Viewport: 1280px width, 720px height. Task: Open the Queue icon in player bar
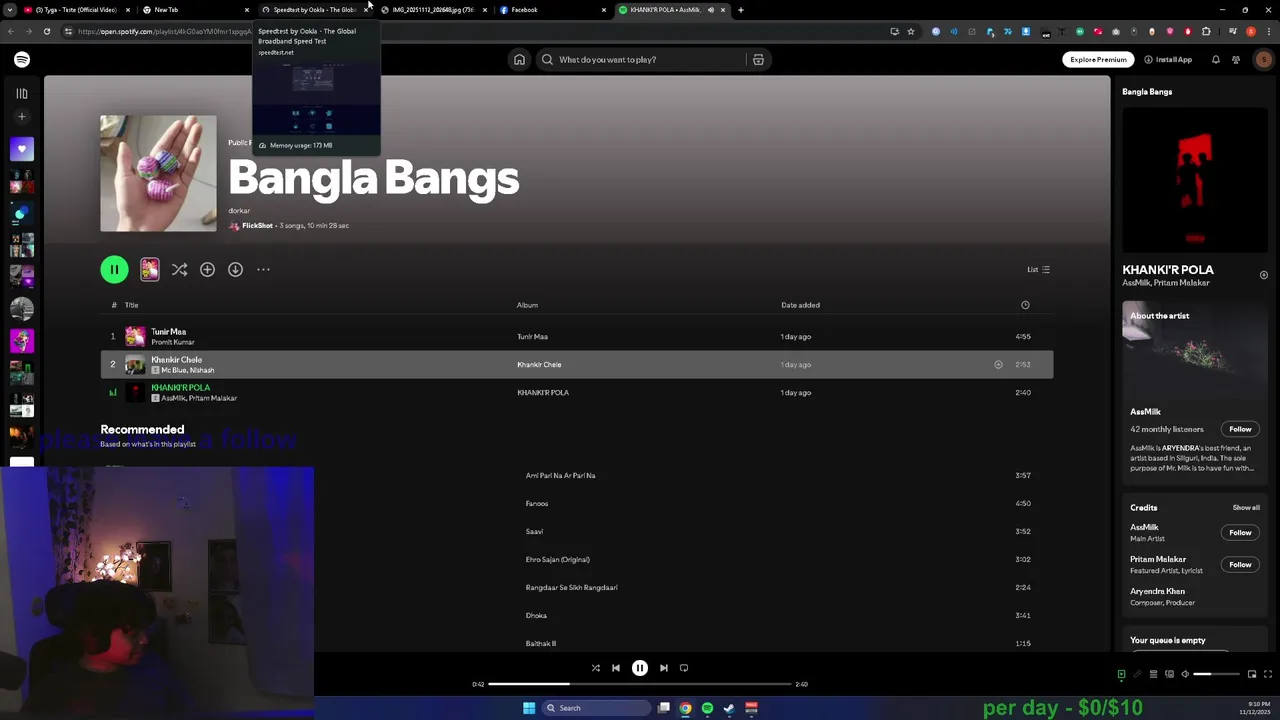tap(1153, 674)
